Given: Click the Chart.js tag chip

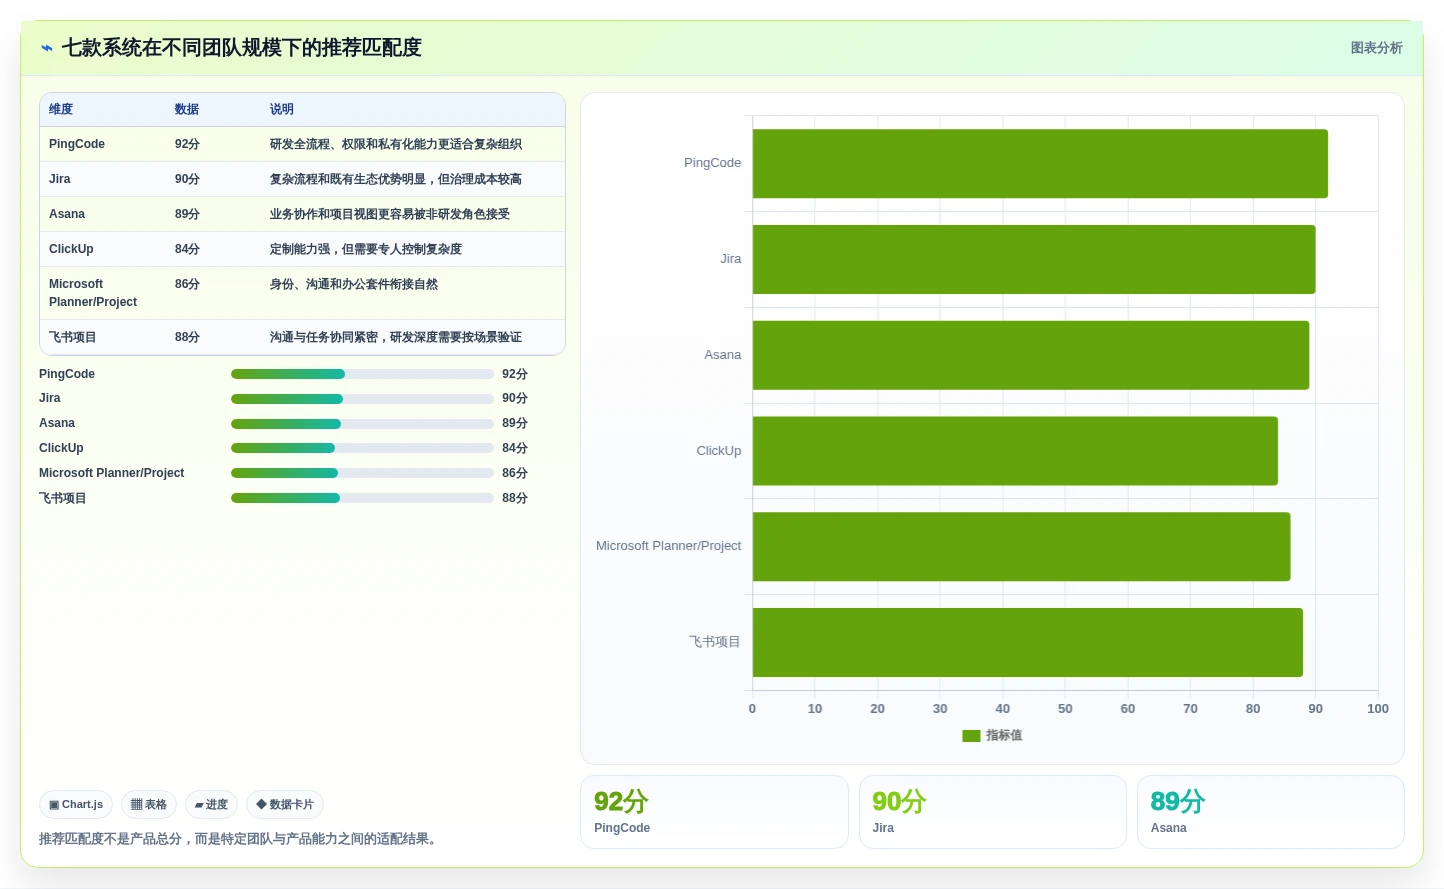Looking at the screenshot, I should [76, 804].
